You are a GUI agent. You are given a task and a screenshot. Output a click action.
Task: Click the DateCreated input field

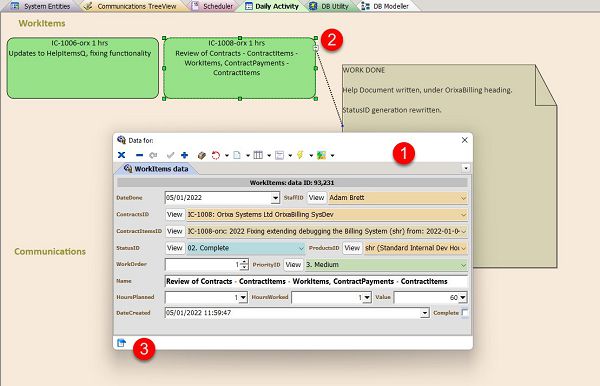pos(293,313)
